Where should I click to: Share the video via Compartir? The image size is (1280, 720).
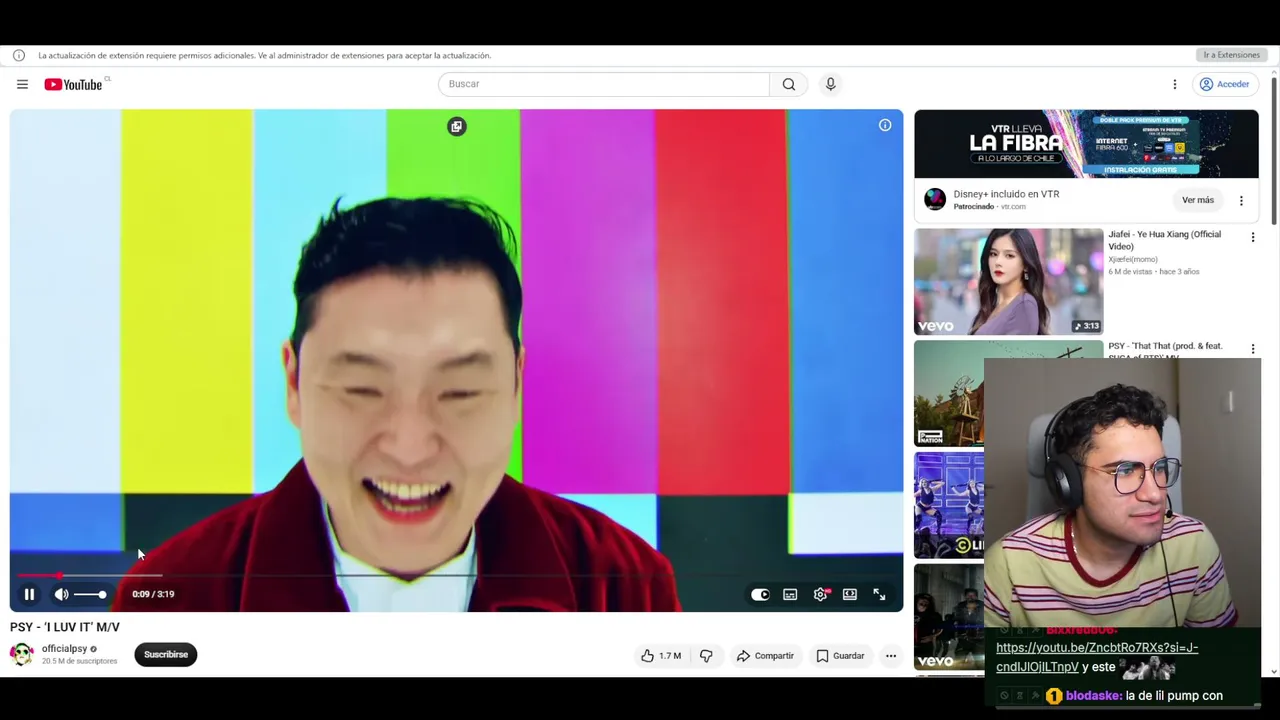[x=765, y=656]
